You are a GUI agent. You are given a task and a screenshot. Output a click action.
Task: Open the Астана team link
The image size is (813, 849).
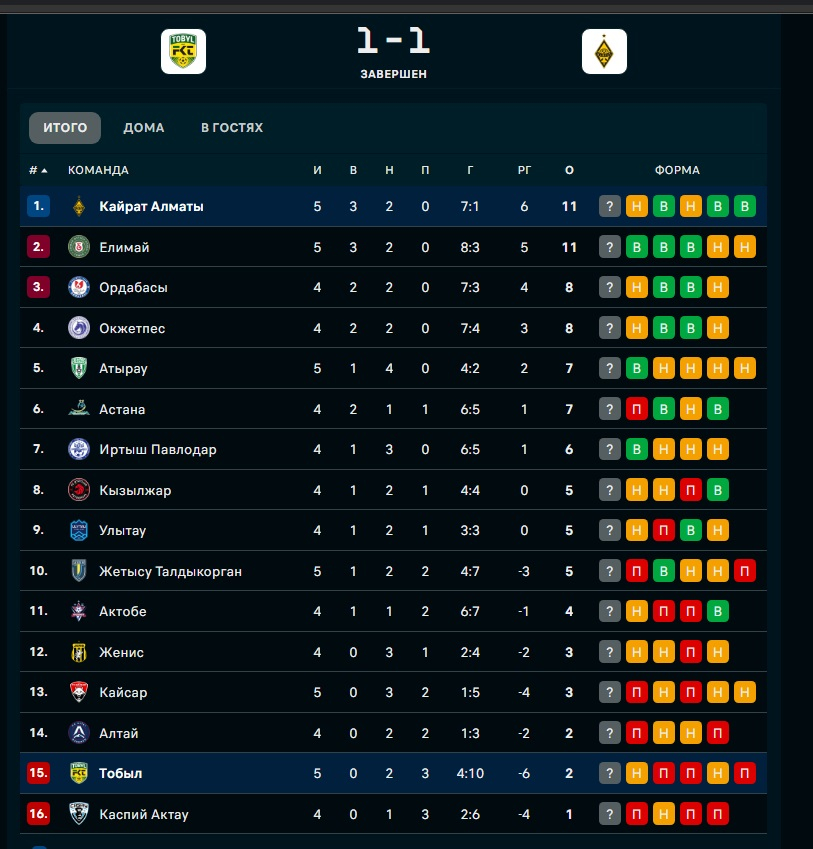122,409
